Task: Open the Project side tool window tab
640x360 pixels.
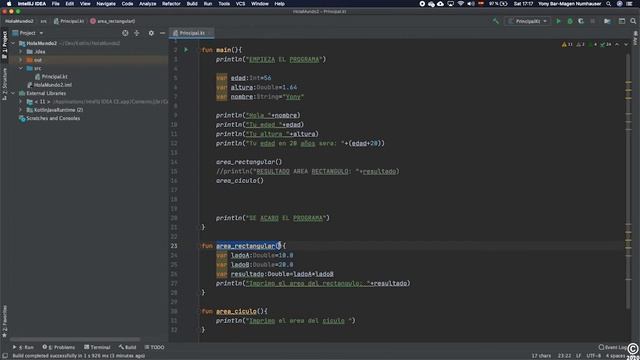Action: (4, 45)
